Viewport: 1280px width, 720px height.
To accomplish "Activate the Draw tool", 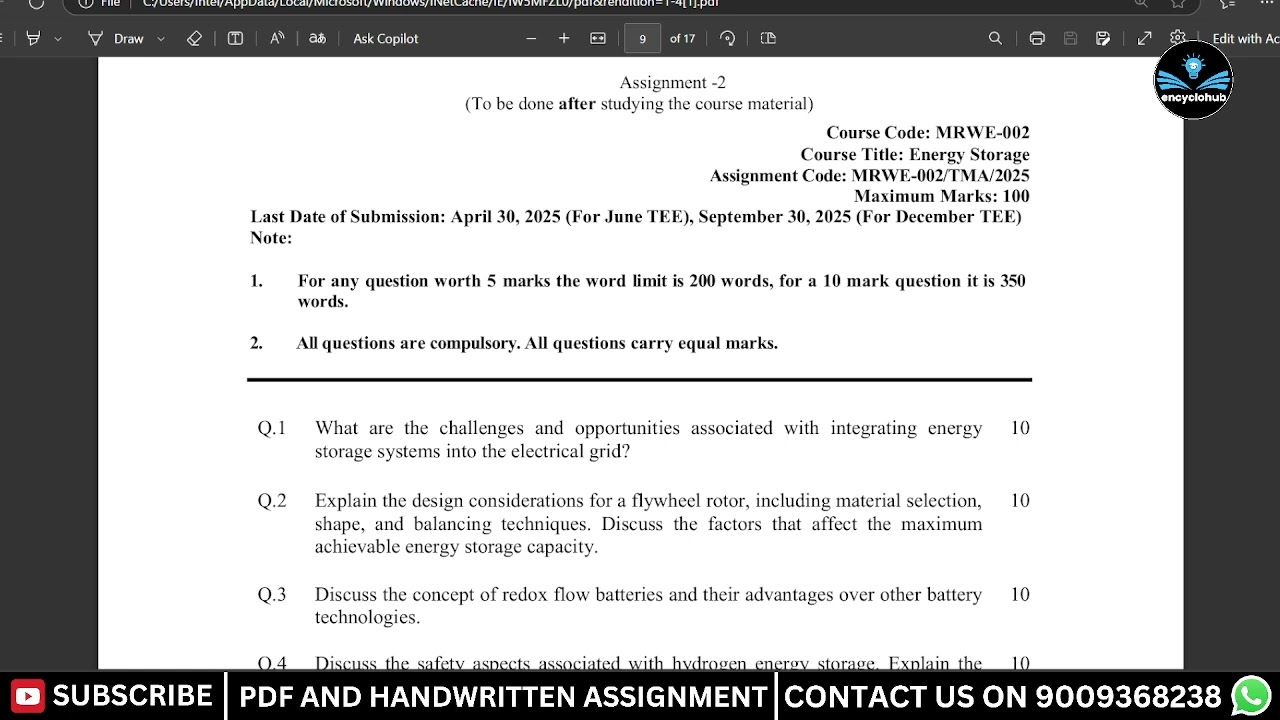I will pyautogui.click(x=116, y=38).
